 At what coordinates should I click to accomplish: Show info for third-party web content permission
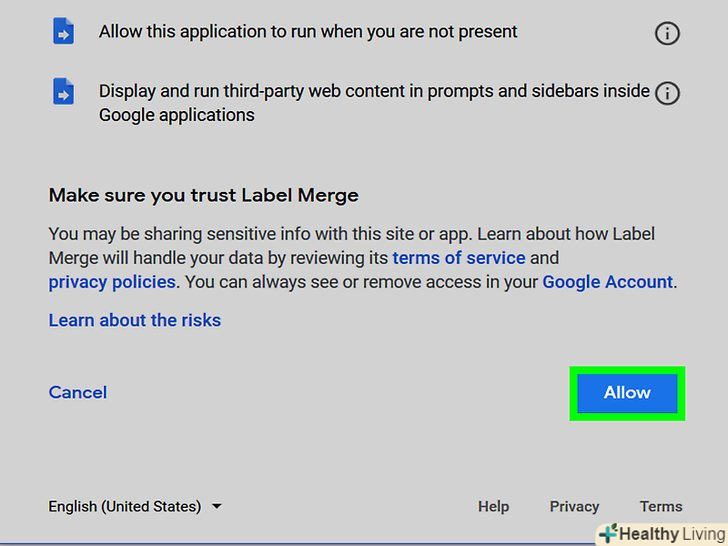tap(666, 93)
